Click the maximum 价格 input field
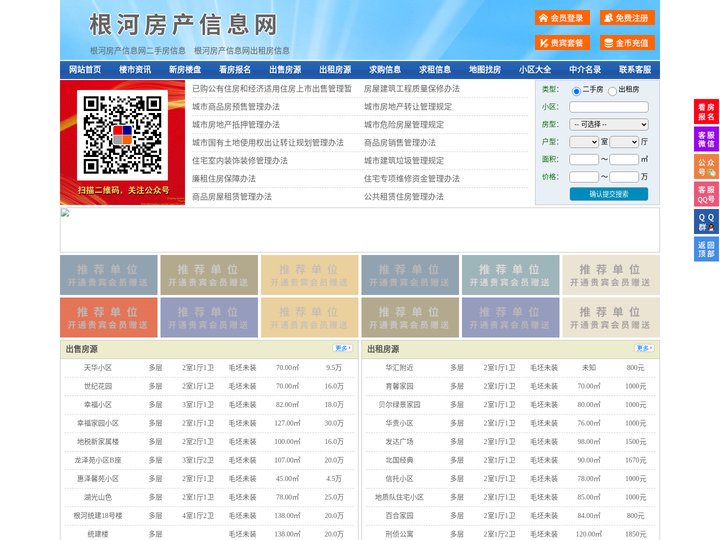Image resolution: width=720 pixels, height=540 pixels. pyautogui.click(x=624, y=177)
